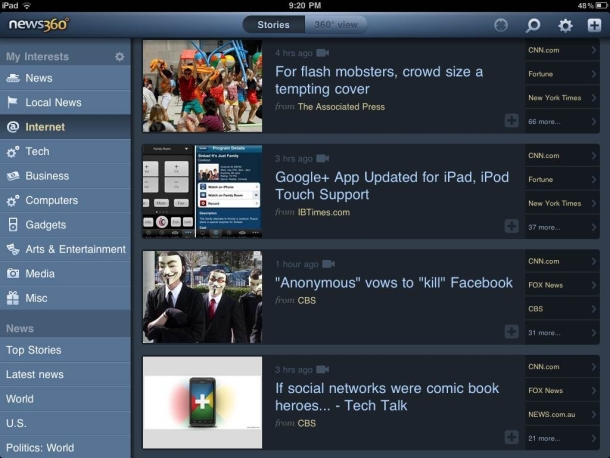Select Arts & Entertainment interest
The image size is (610, 458).
(x=65, y=249)
